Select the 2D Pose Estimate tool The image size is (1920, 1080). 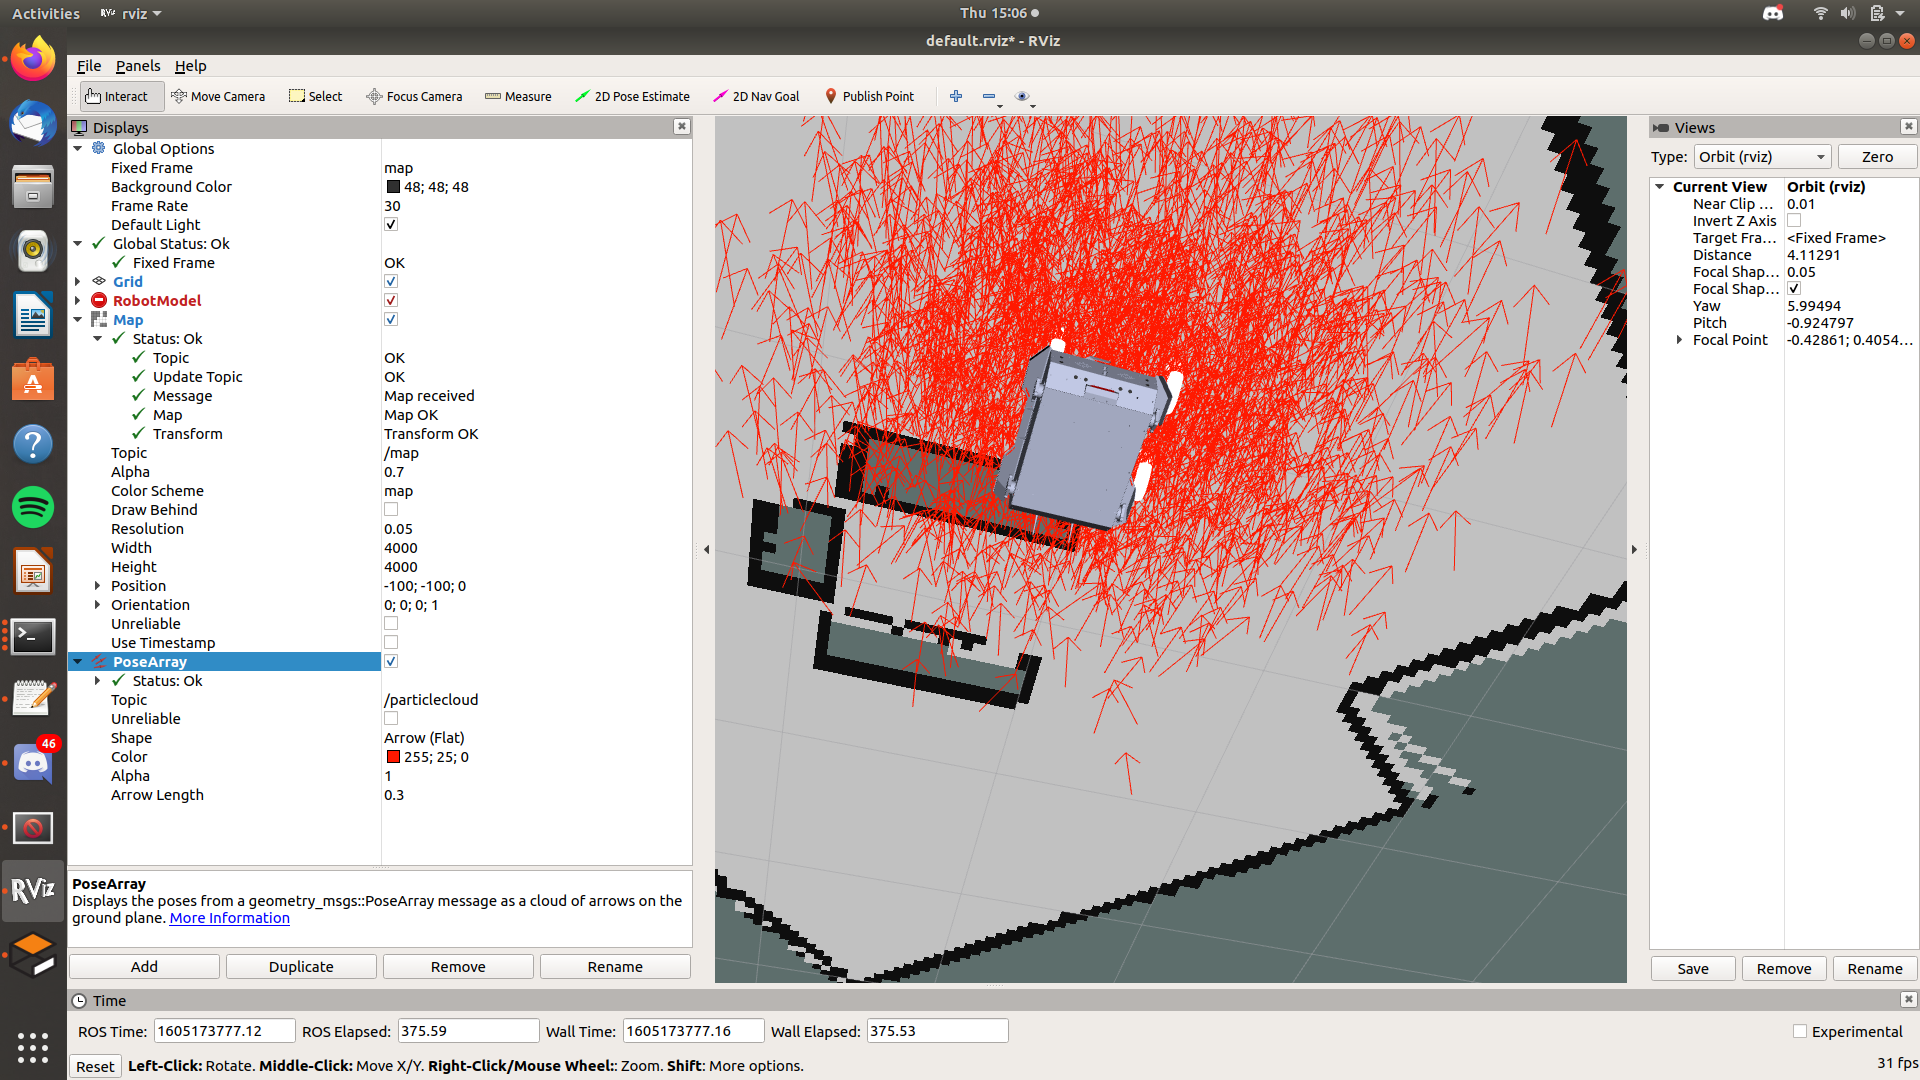click(633, 96)
